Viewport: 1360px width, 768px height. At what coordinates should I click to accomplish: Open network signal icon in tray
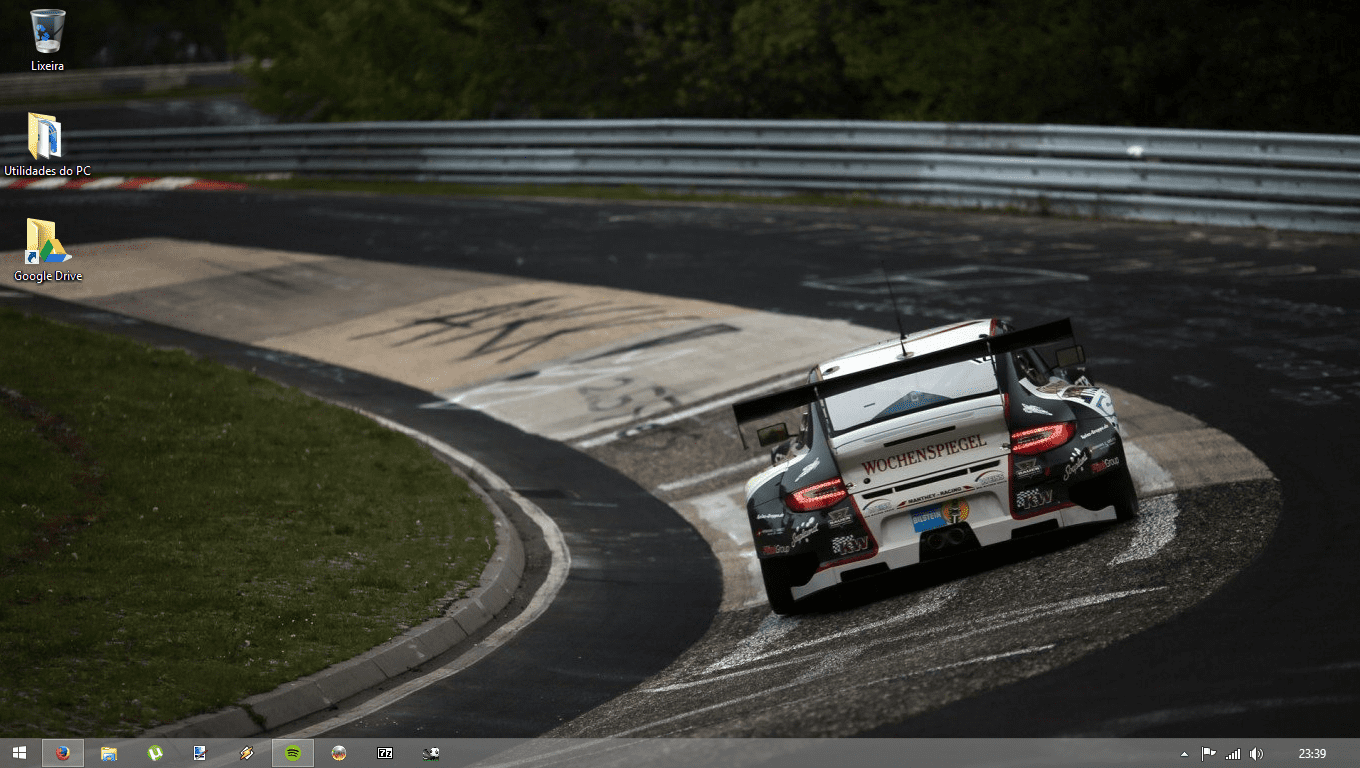[x=1233, y=754]
